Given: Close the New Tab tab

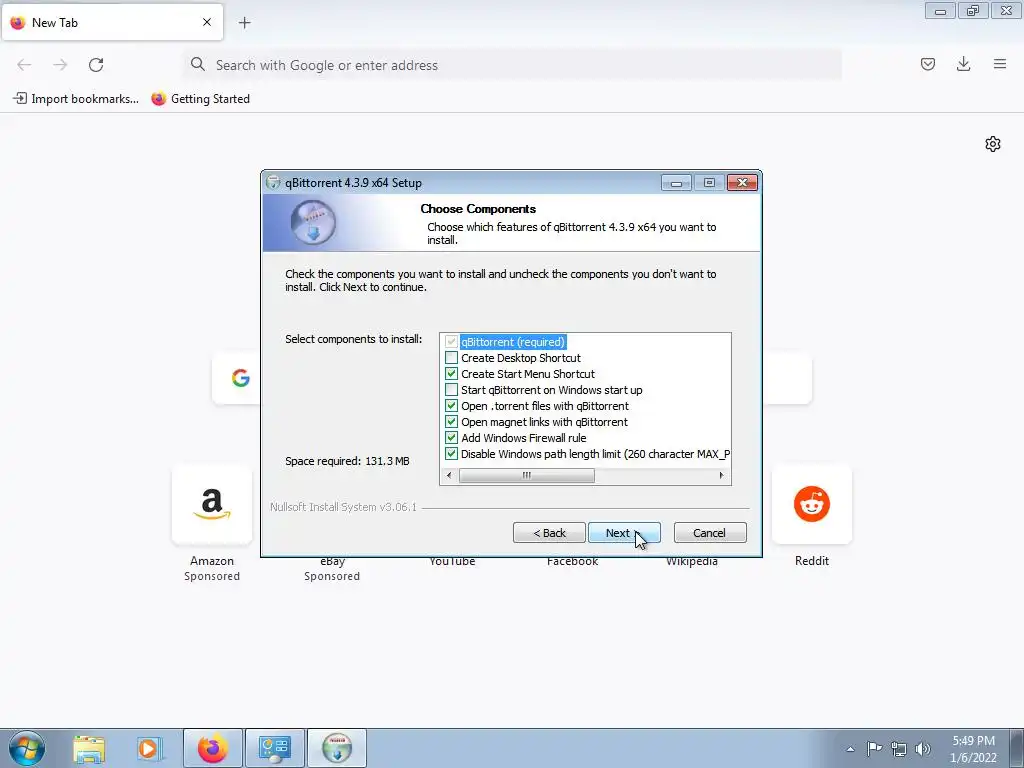Looking at the screenshot, I should 206,22.
